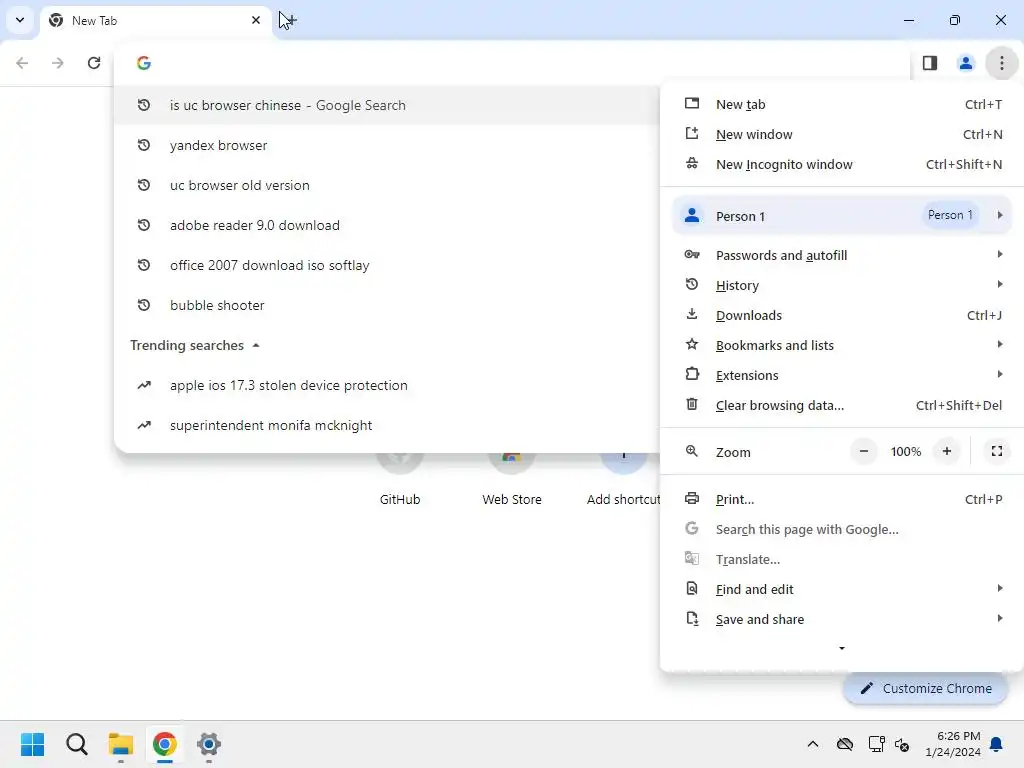Click the three-dot Chrome menu button
The width and height of the screenshot is (1024, 768).
1002,63
